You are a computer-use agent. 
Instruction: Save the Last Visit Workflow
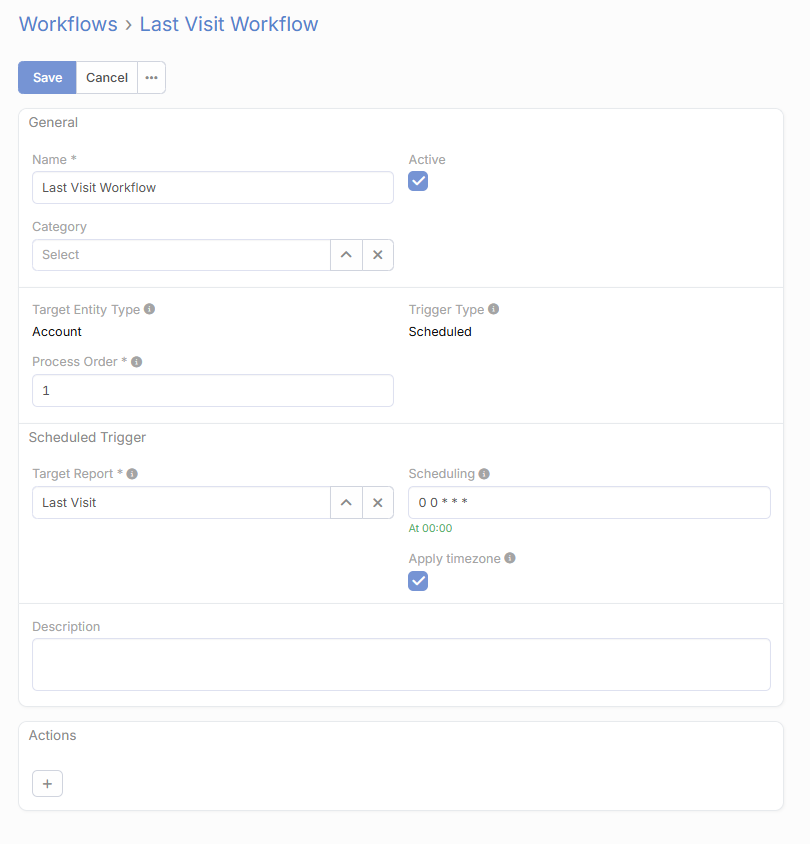tap(47, 78)
